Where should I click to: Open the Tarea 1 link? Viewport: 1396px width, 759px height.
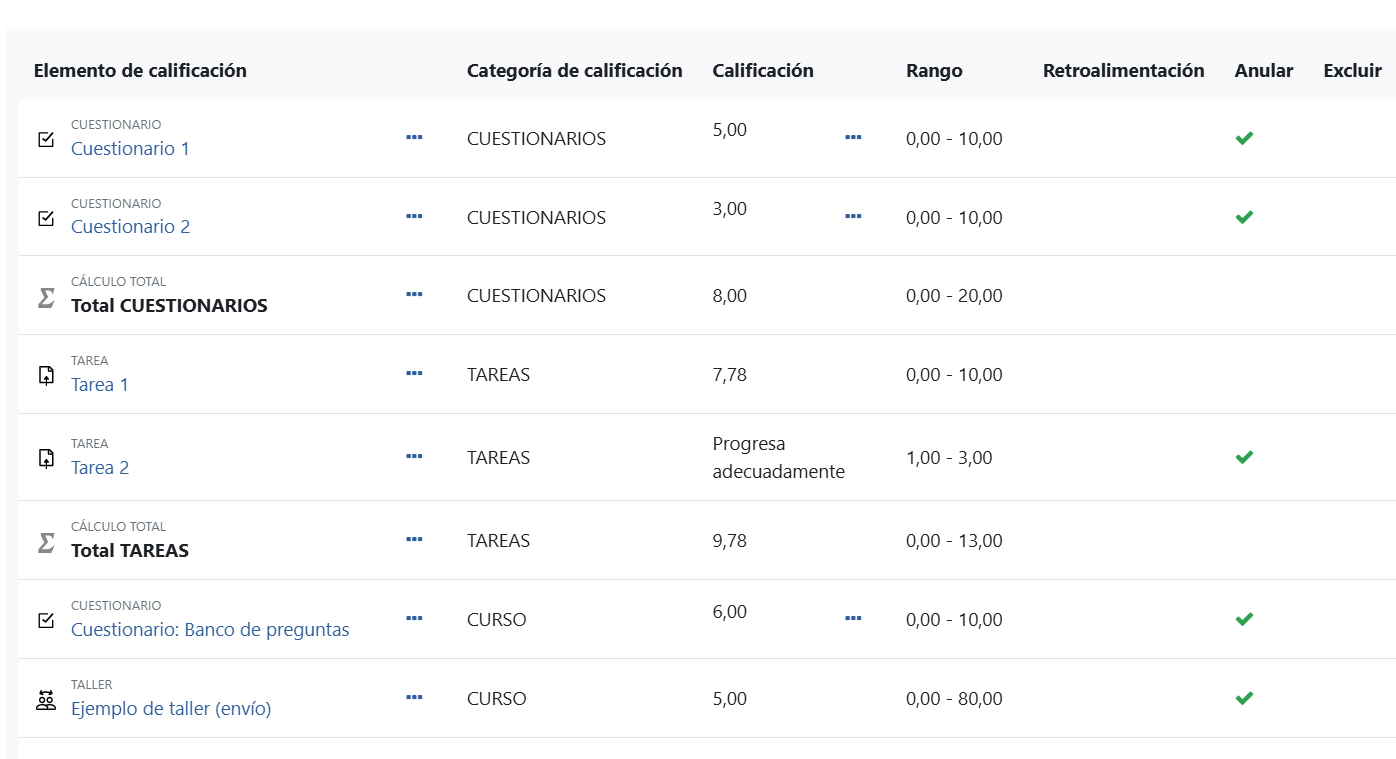pyautogui.click(x=100, y=384)
